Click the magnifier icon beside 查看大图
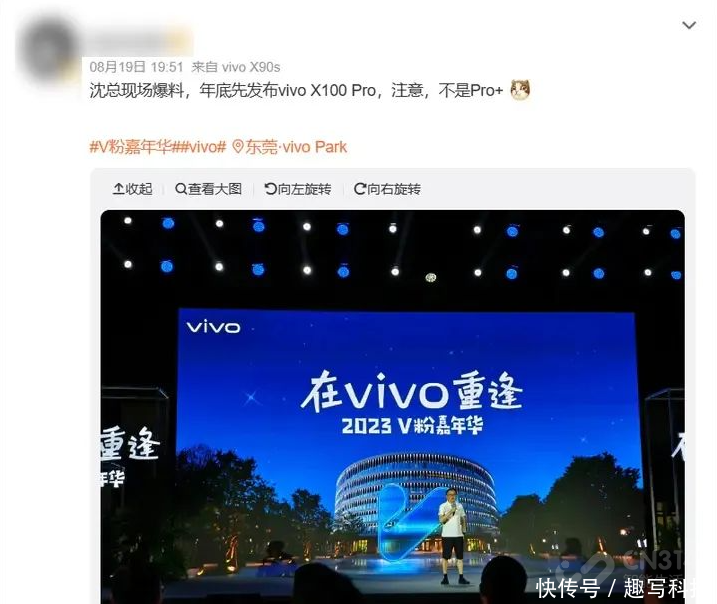 [x=181, y=189]
